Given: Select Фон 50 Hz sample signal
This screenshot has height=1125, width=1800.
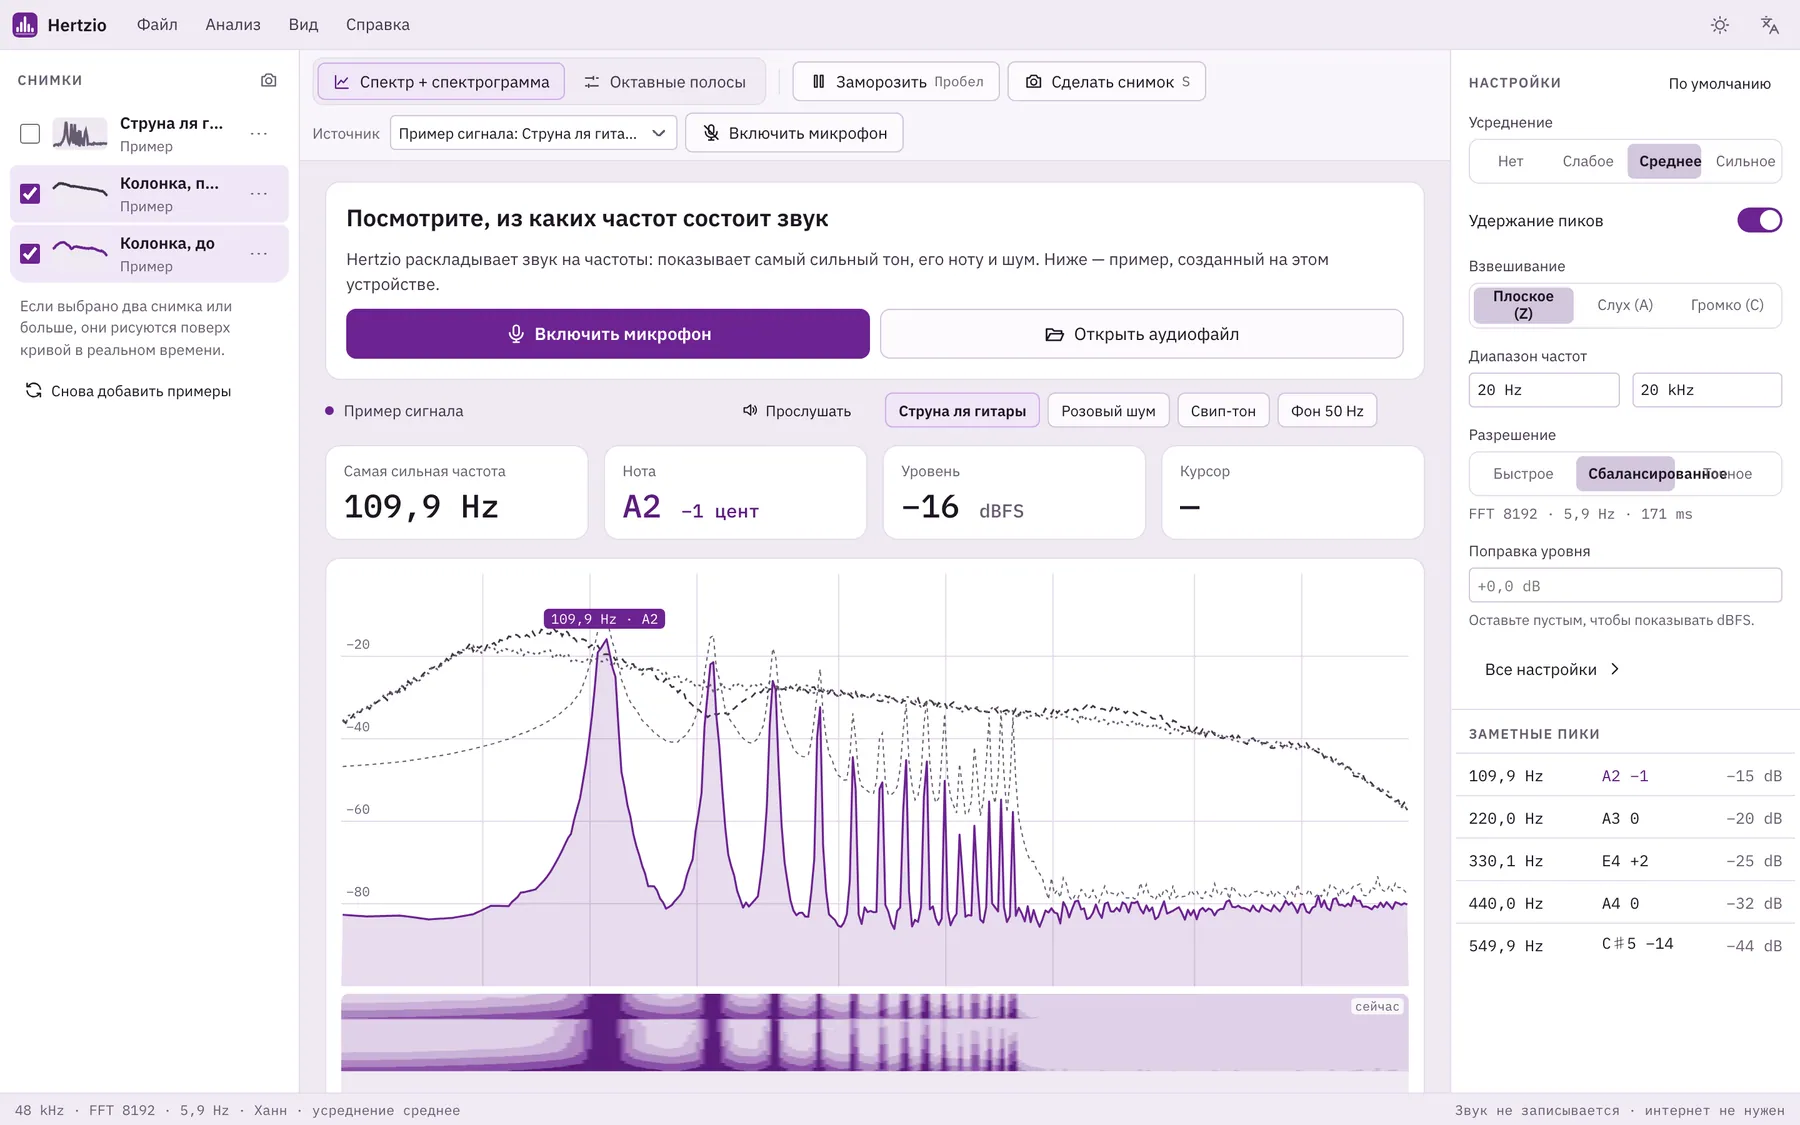Looking at the screenshot, I should [1327, 411].
